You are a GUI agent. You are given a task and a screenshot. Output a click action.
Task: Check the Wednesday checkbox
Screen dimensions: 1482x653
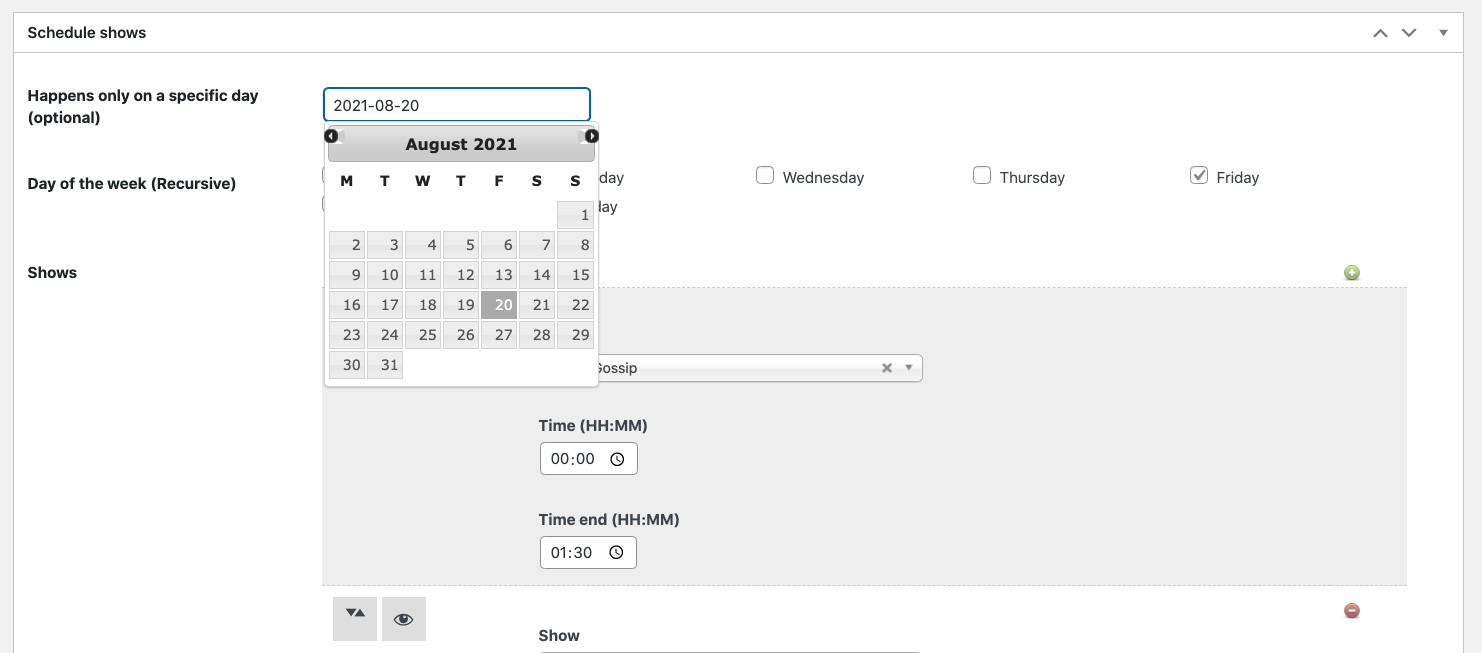coord(765,176)
